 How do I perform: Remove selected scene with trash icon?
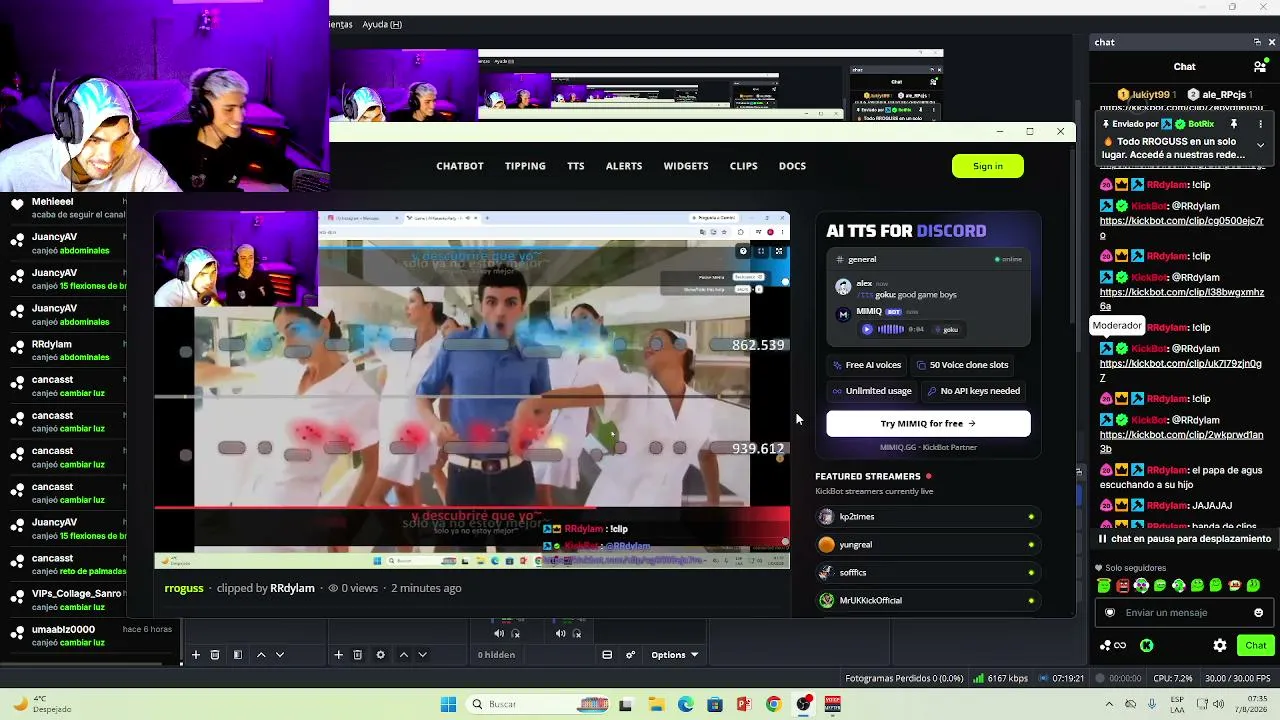point(215,655)
